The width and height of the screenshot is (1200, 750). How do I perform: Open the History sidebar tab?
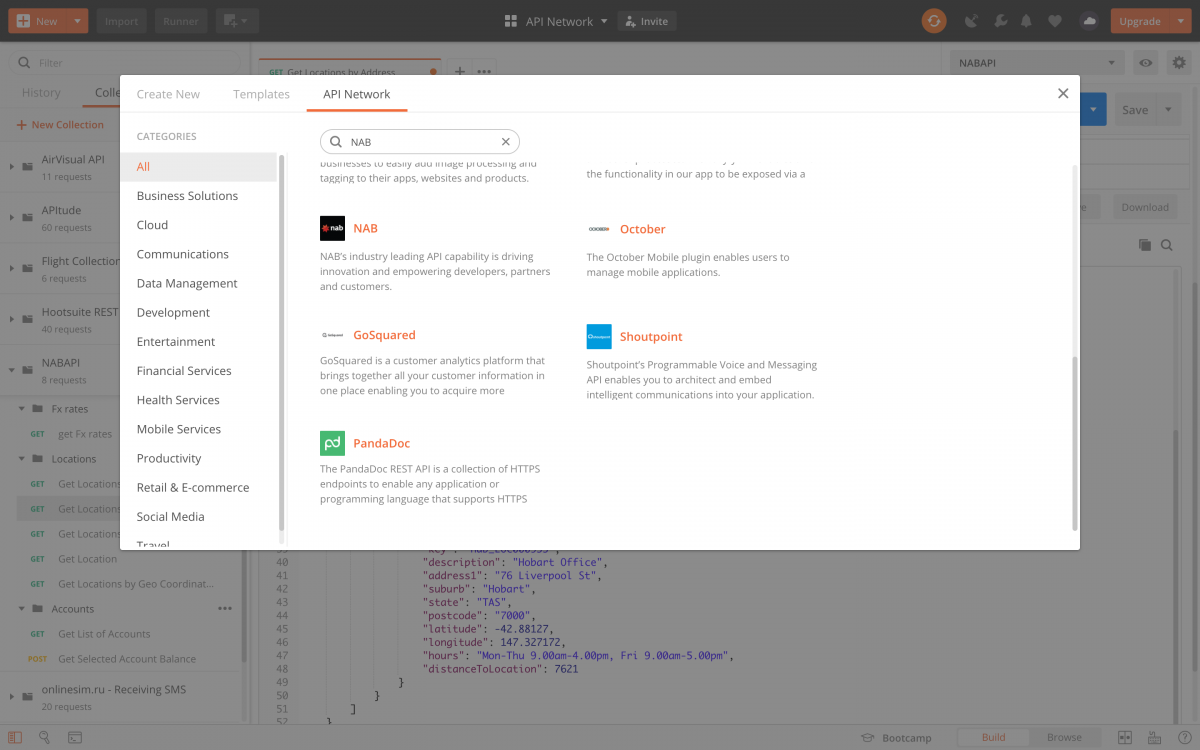coord(41,93)
